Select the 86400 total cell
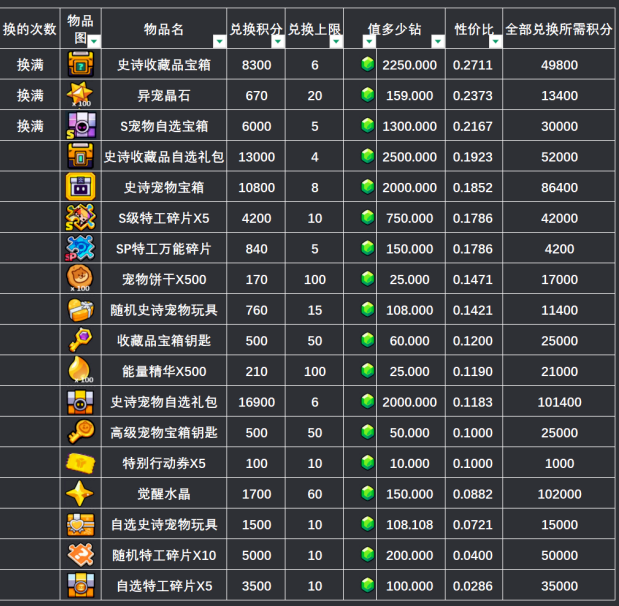Viewport: 619px width, 606px height. click(559, 187)
